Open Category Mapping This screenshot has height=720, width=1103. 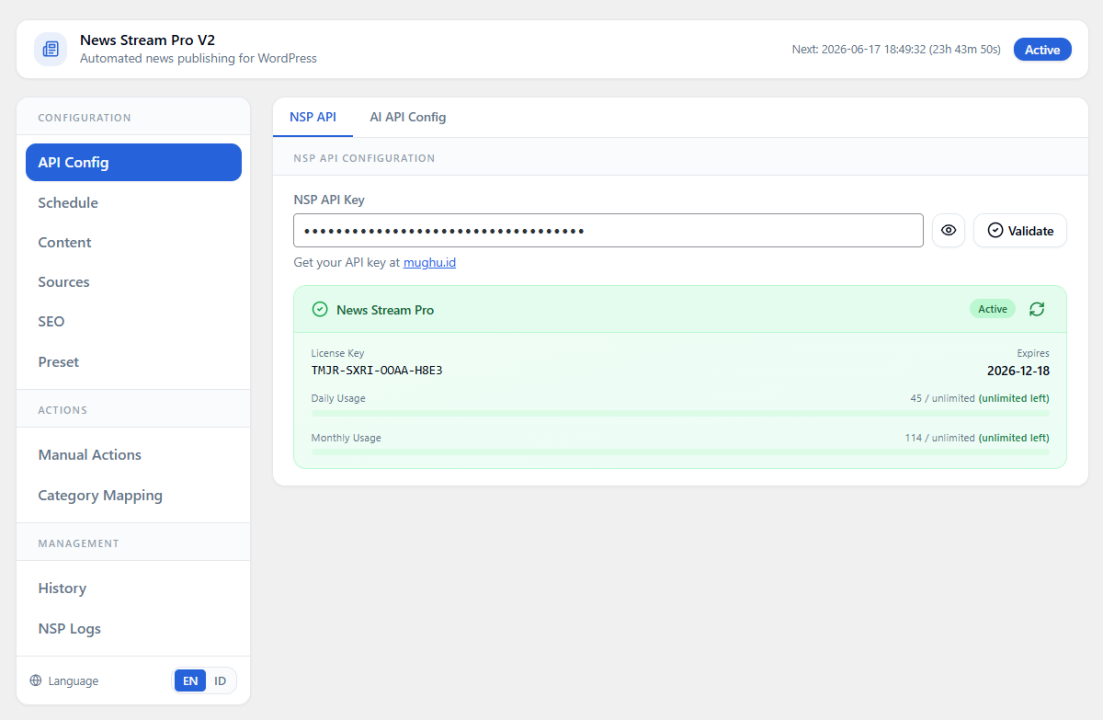point(134,496)
